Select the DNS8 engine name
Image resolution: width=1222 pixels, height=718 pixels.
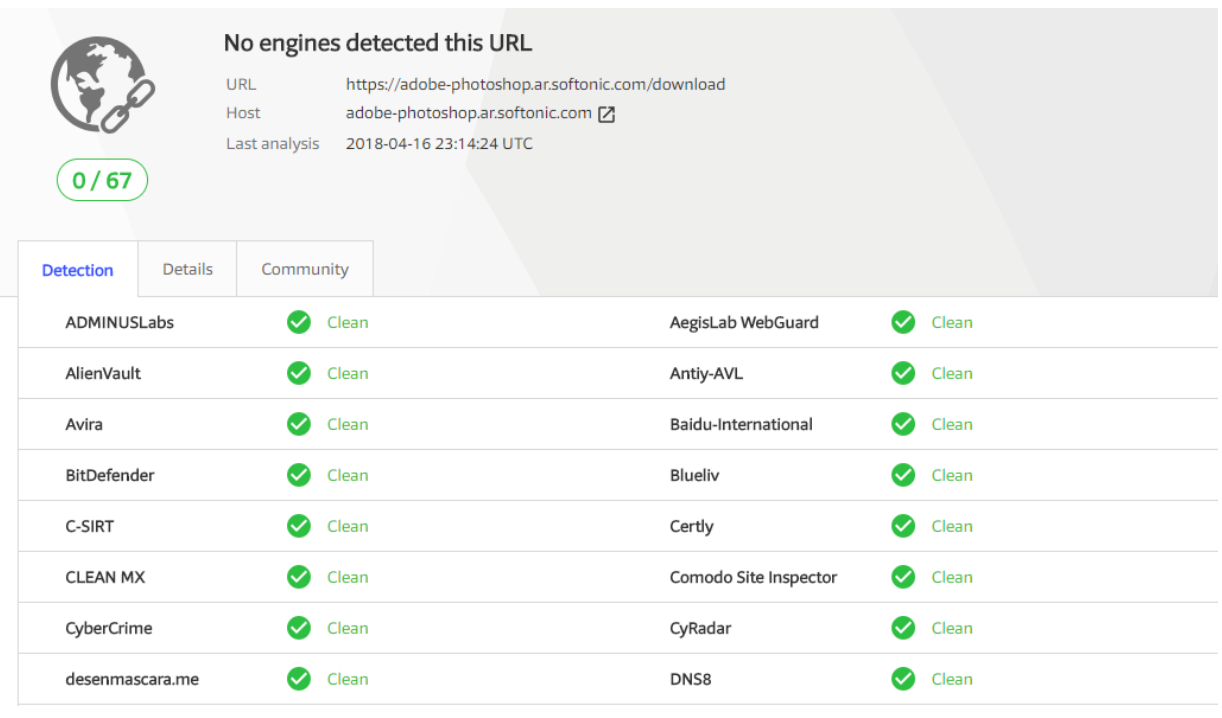click(690, 679)
